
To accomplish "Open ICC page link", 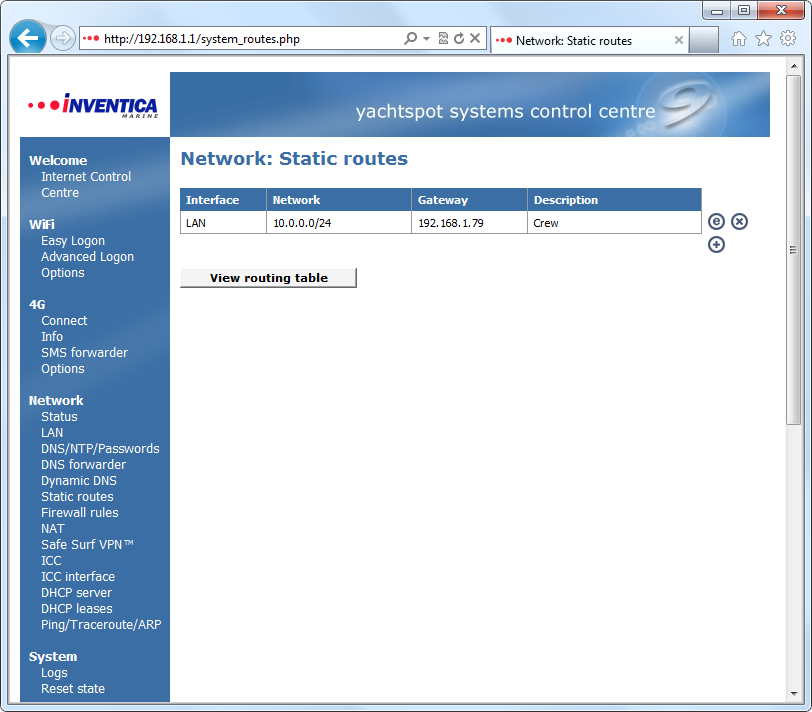I will (51, 561).
